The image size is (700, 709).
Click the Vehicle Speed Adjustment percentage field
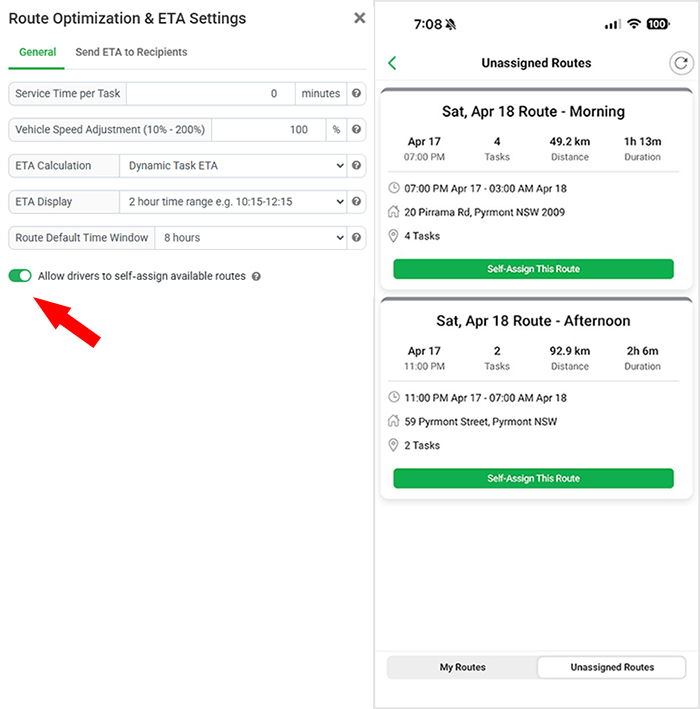click(x=269, y=129)
